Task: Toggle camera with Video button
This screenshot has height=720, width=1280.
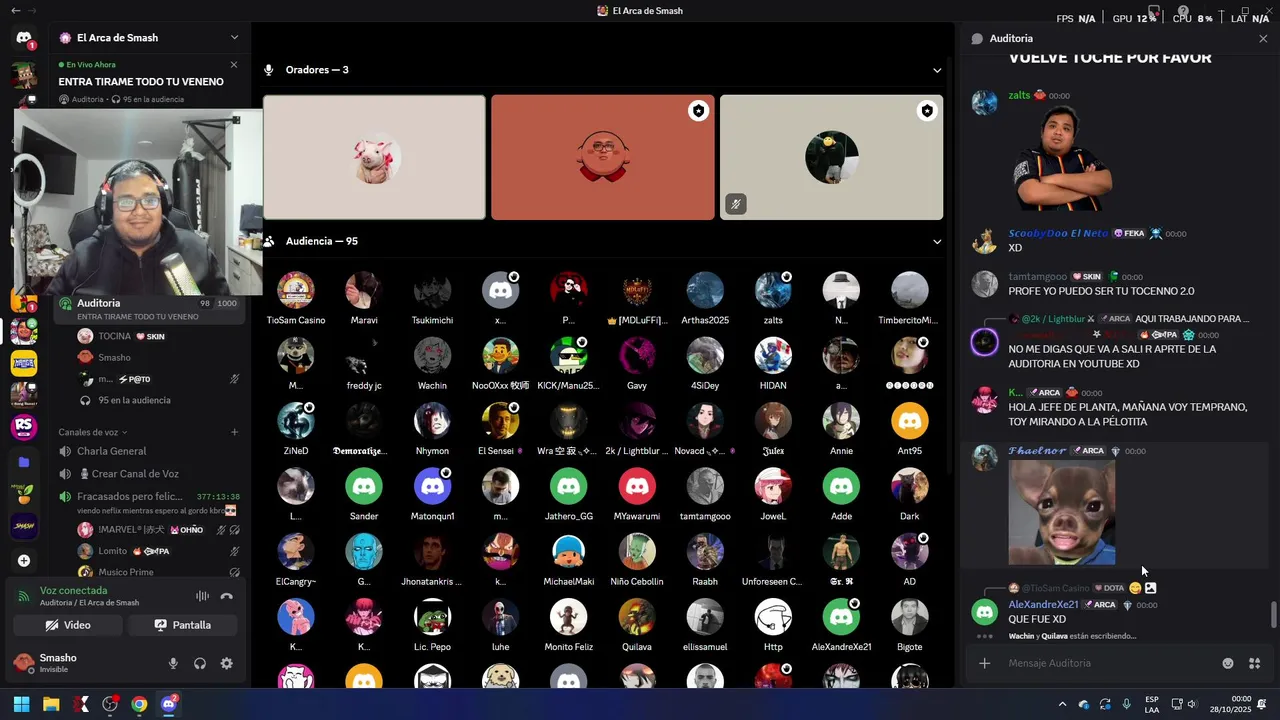Action: click(x=68, y=625)
